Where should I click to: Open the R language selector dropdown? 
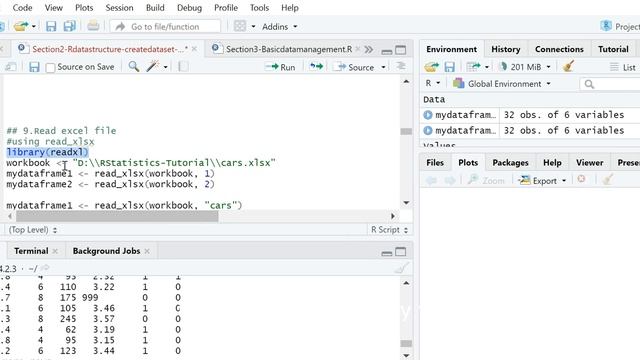(433, 83)
